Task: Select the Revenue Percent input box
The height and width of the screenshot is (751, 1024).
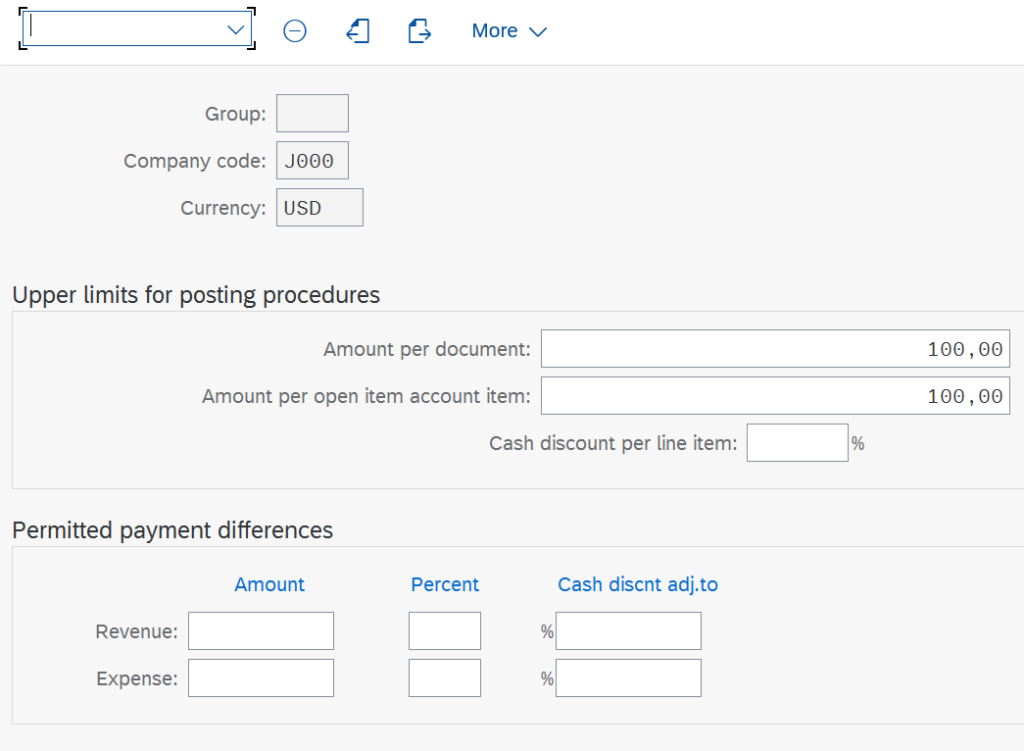Action: coord(445,631)
